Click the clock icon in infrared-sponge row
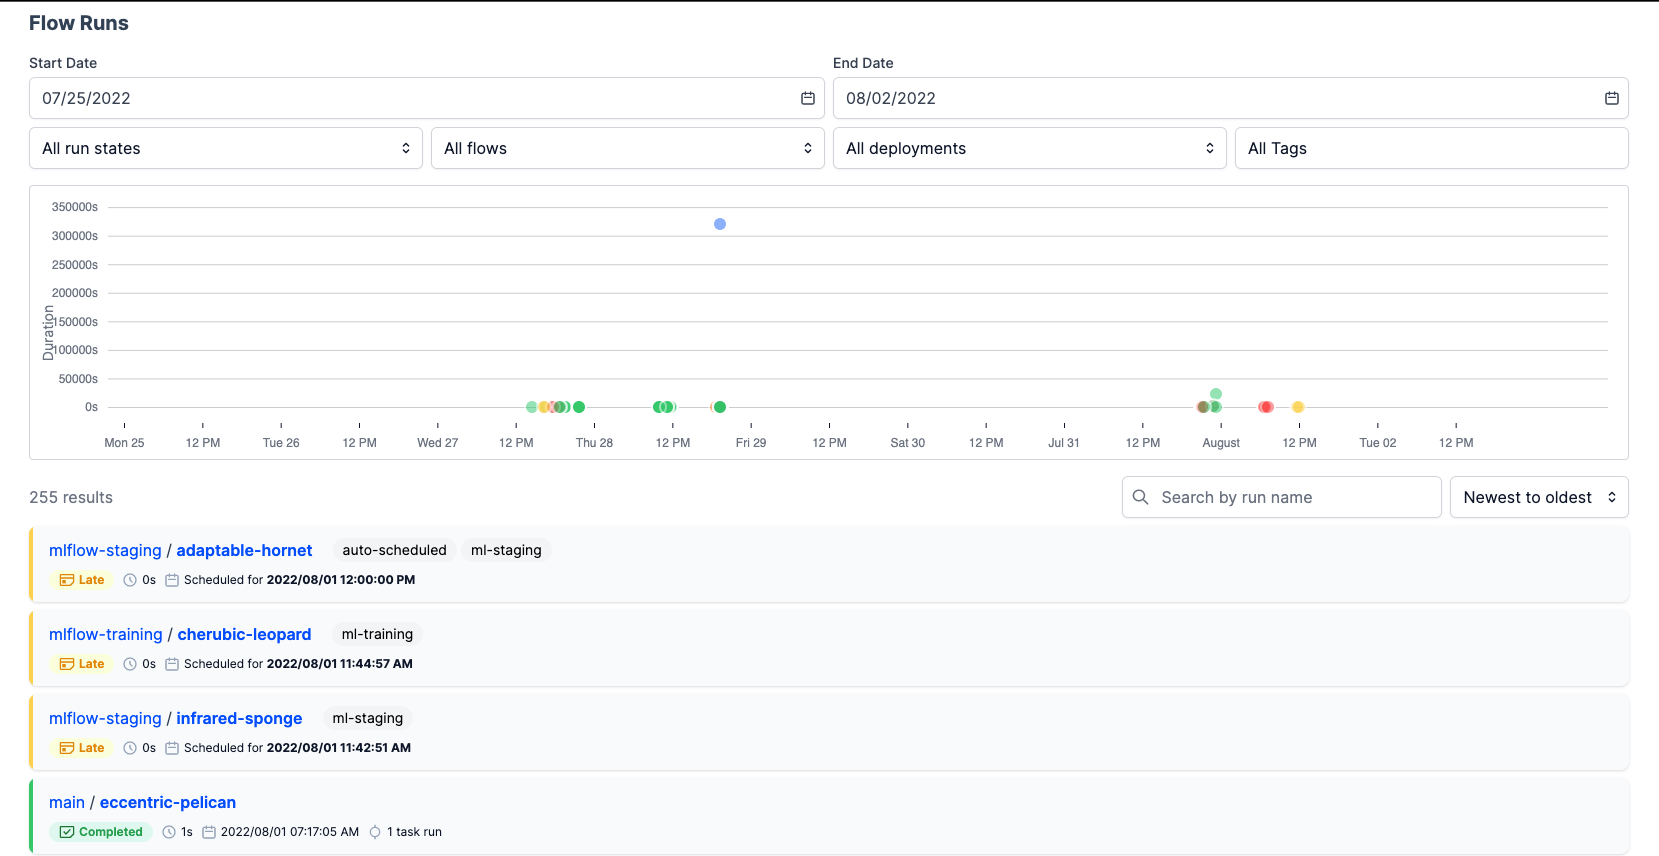This screenshot has height=856, width=1659. pyautogui.click(x=130, y=748)
